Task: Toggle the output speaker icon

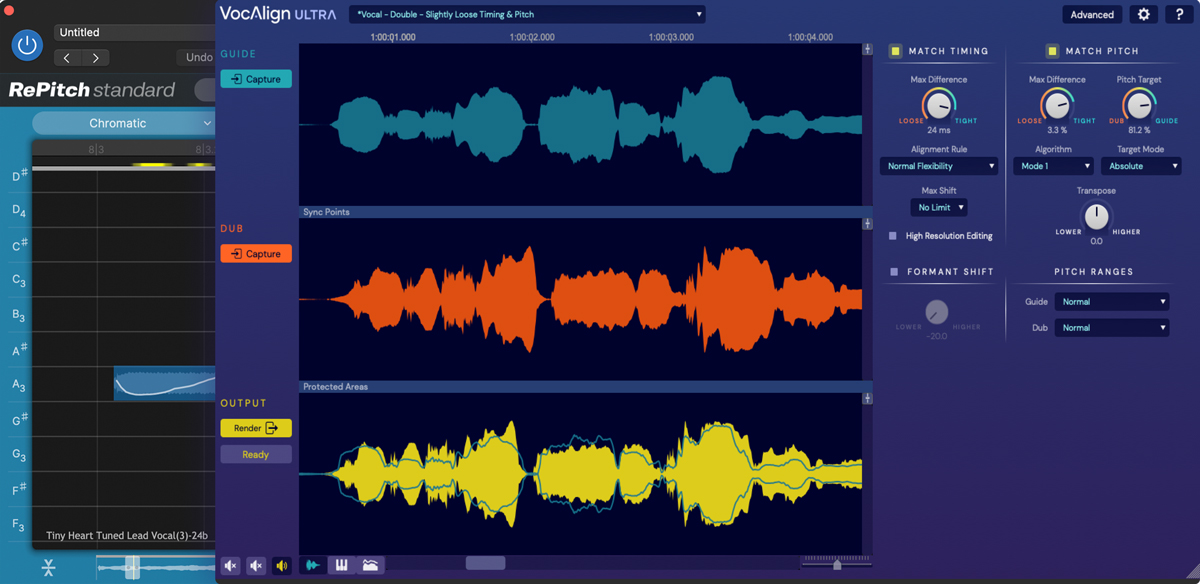Action: [281, 565]
